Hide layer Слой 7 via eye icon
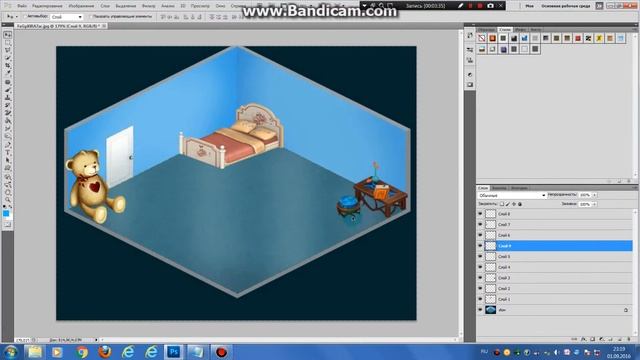The height and width of the screenshot is (360, 640). point(480,224)
